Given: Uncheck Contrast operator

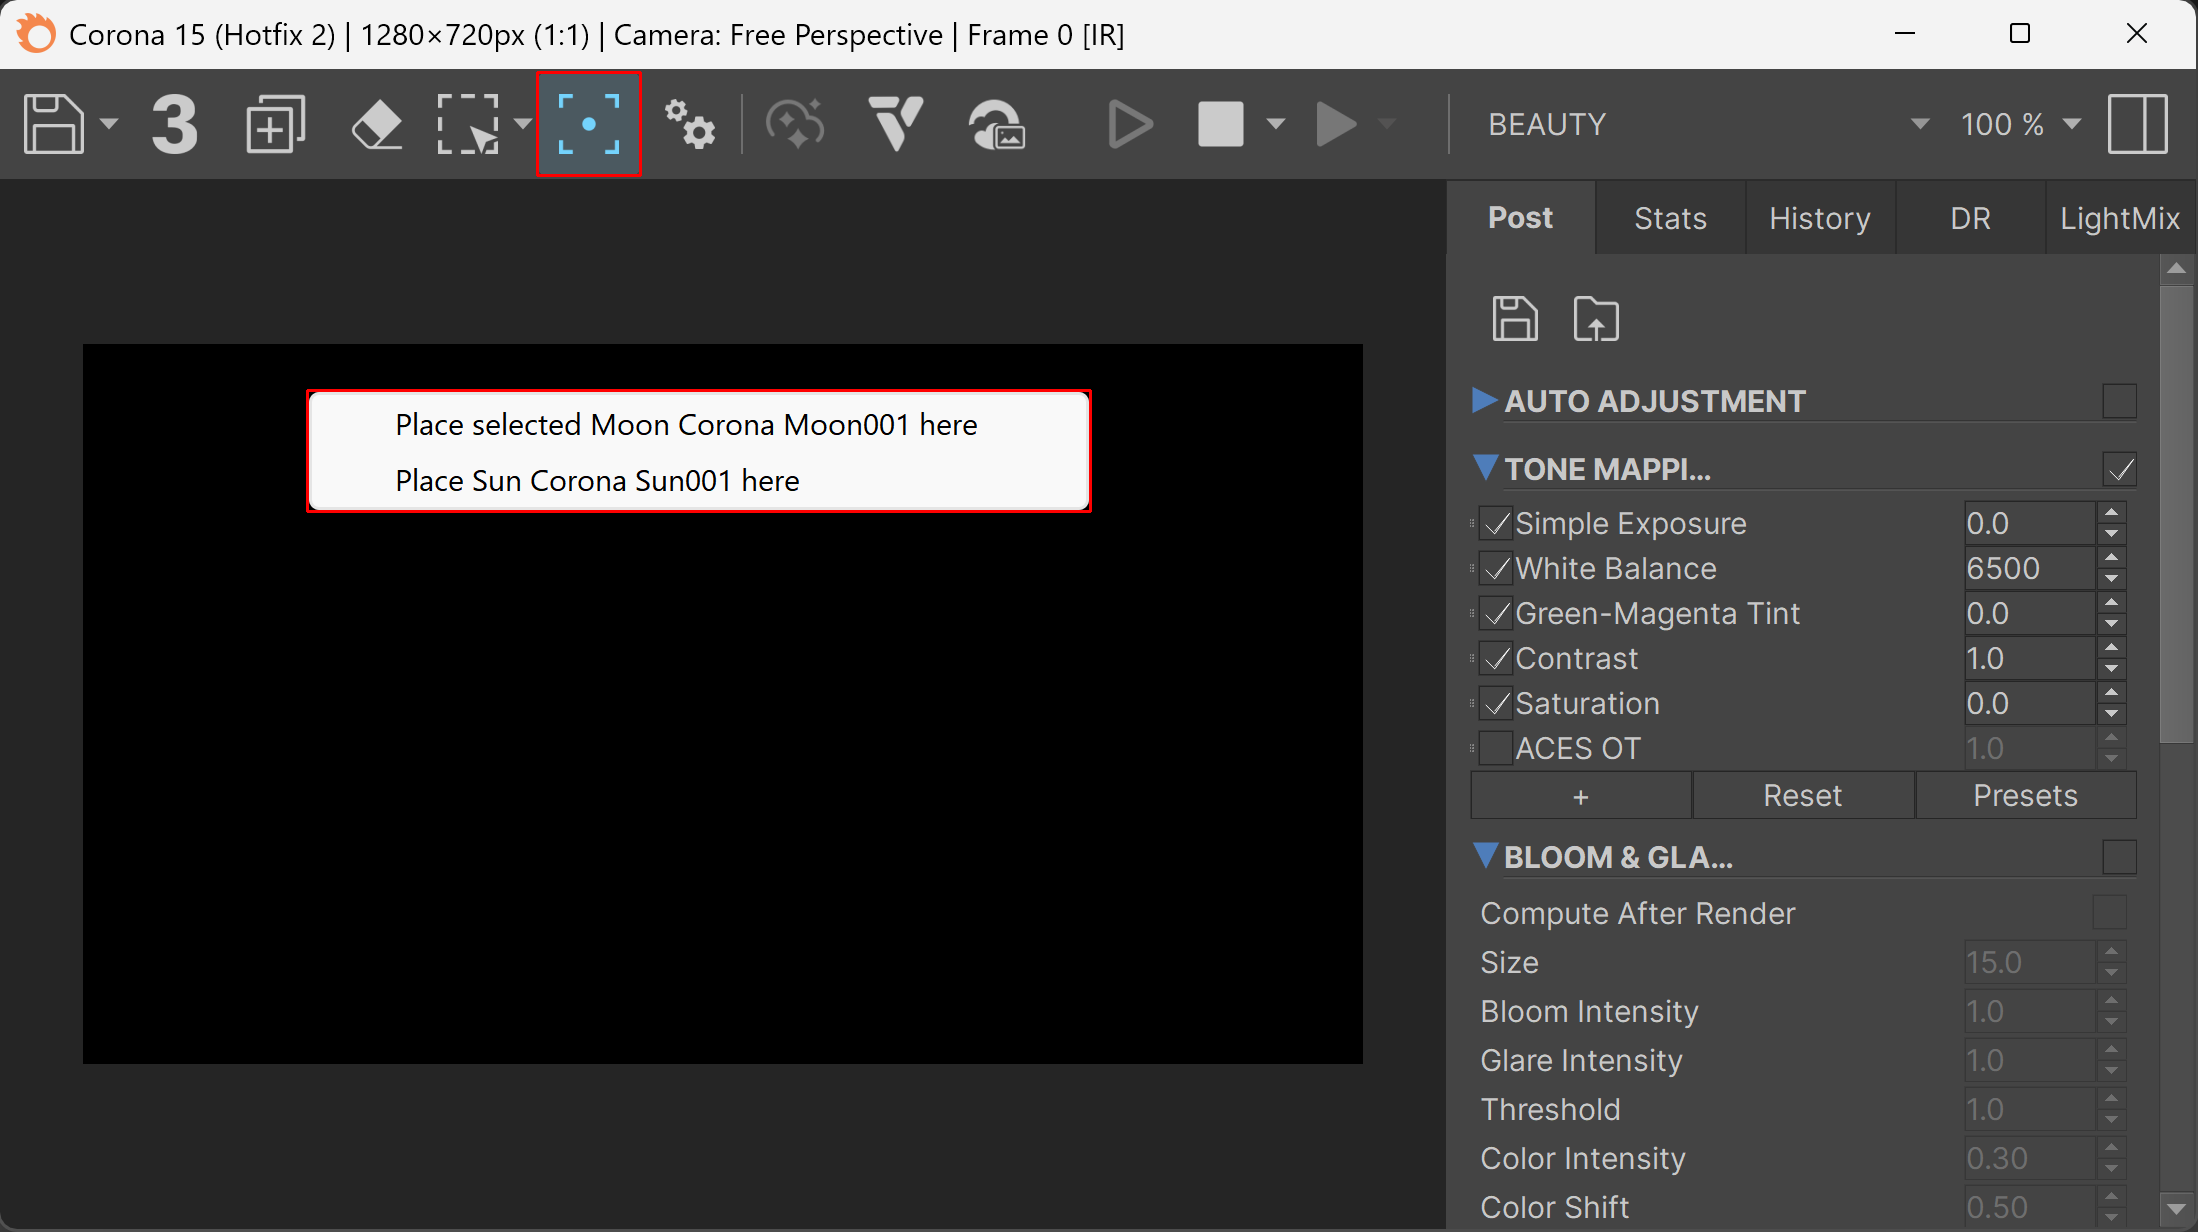Looking at the screenshot, I should 1497,658.
